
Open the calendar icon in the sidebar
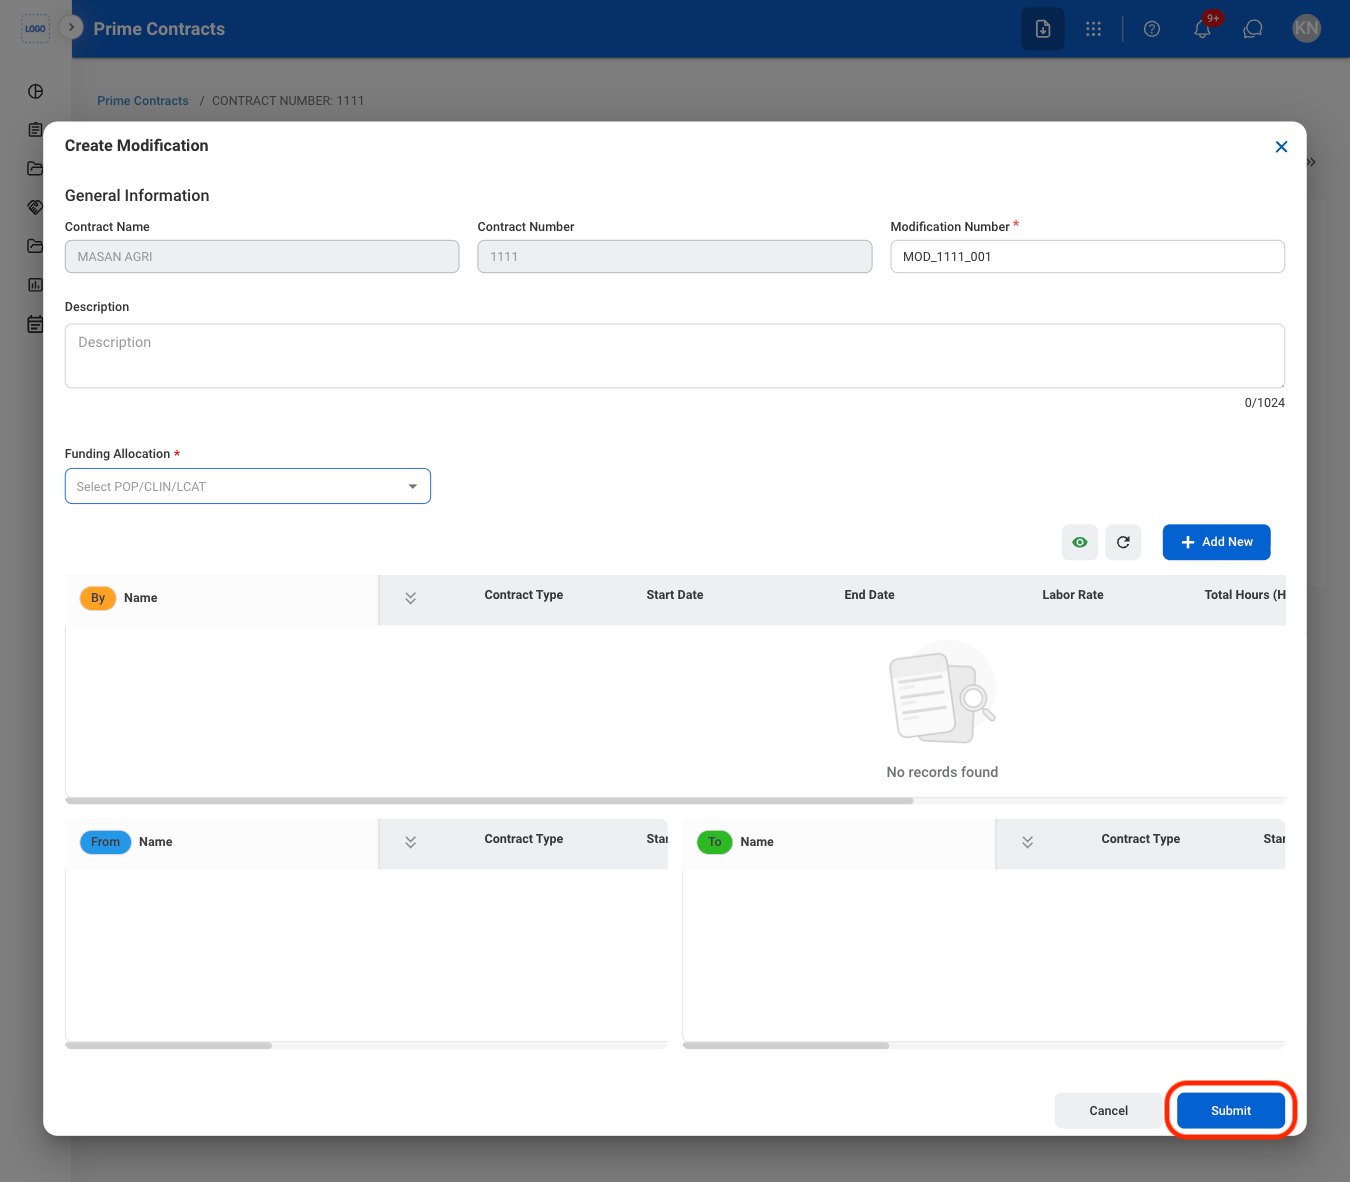(36, 324)
